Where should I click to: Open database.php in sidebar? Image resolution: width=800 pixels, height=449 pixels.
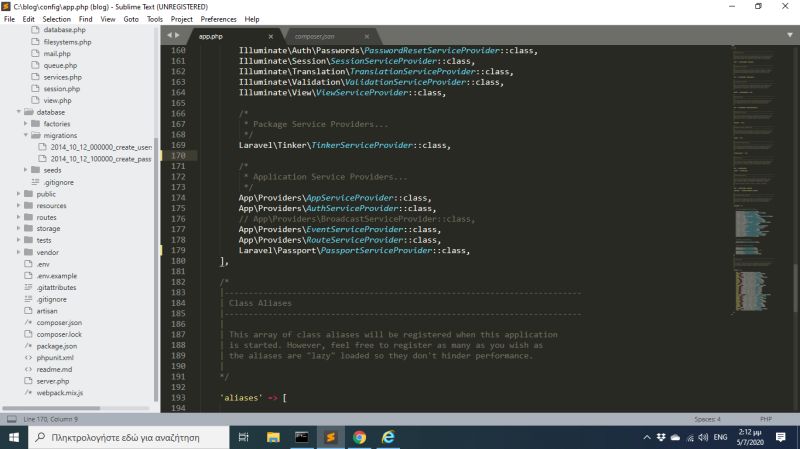click(64, 30)
